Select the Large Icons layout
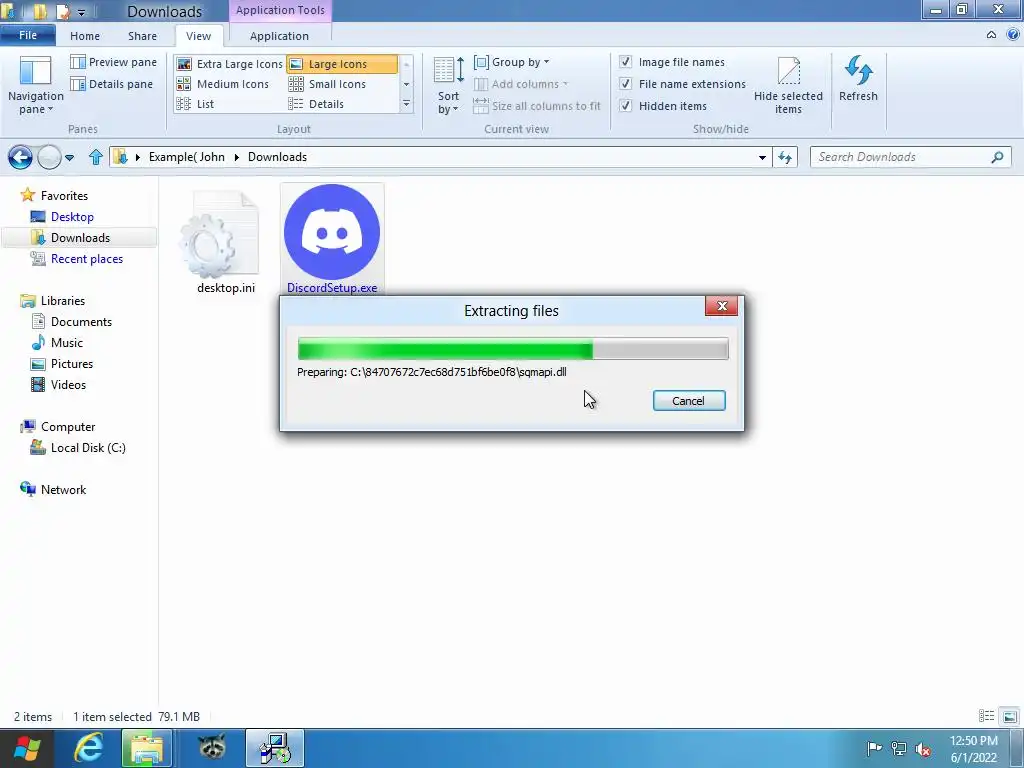 coord(342,64)
